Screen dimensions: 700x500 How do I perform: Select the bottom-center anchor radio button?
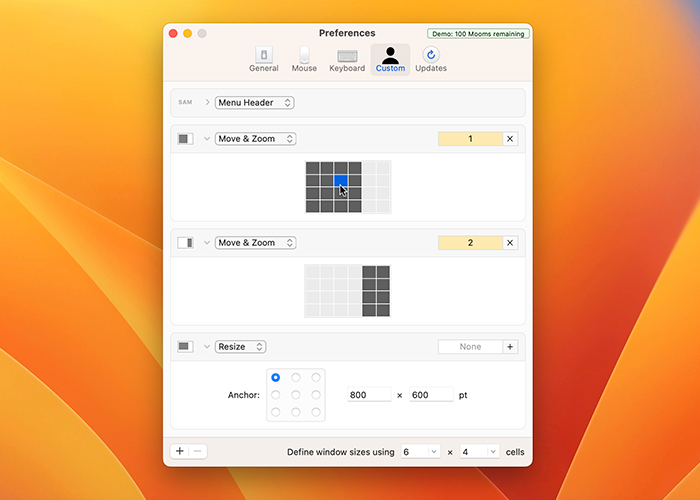(x=296, y=412)
